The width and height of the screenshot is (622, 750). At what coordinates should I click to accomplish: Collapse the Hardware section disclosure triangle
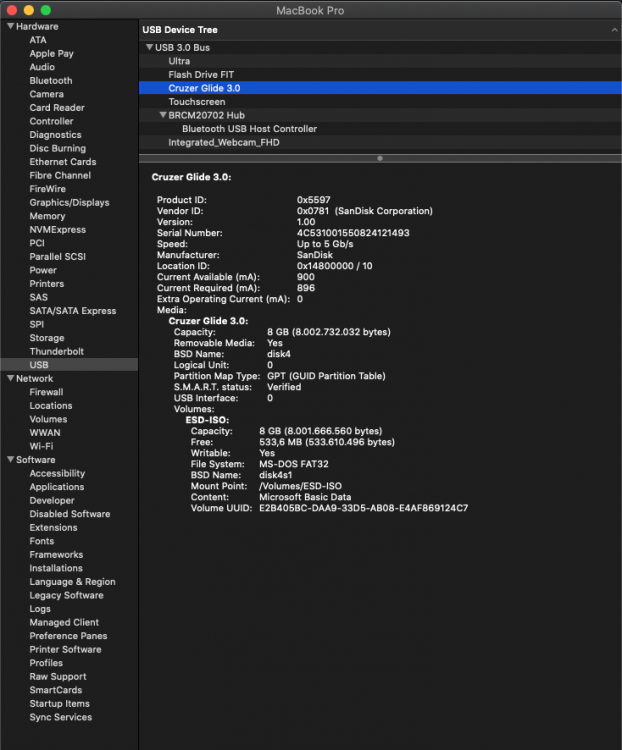click(x=9, y=26)
